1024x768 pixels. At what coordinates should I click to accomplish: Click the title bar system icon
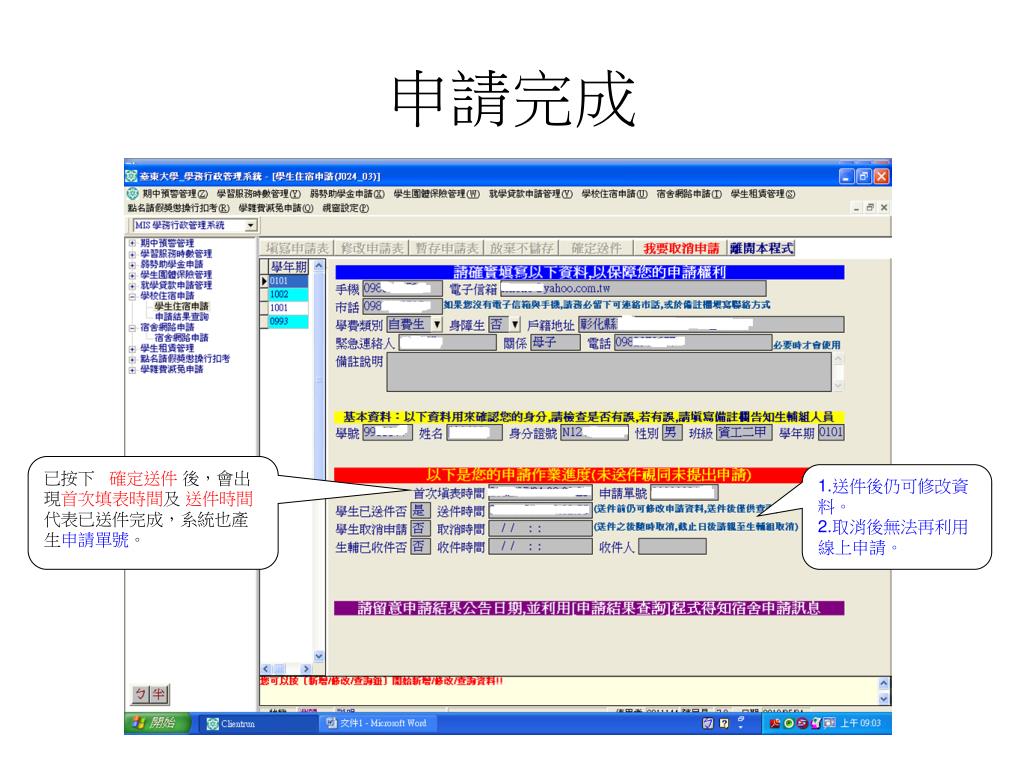point(131,176)
